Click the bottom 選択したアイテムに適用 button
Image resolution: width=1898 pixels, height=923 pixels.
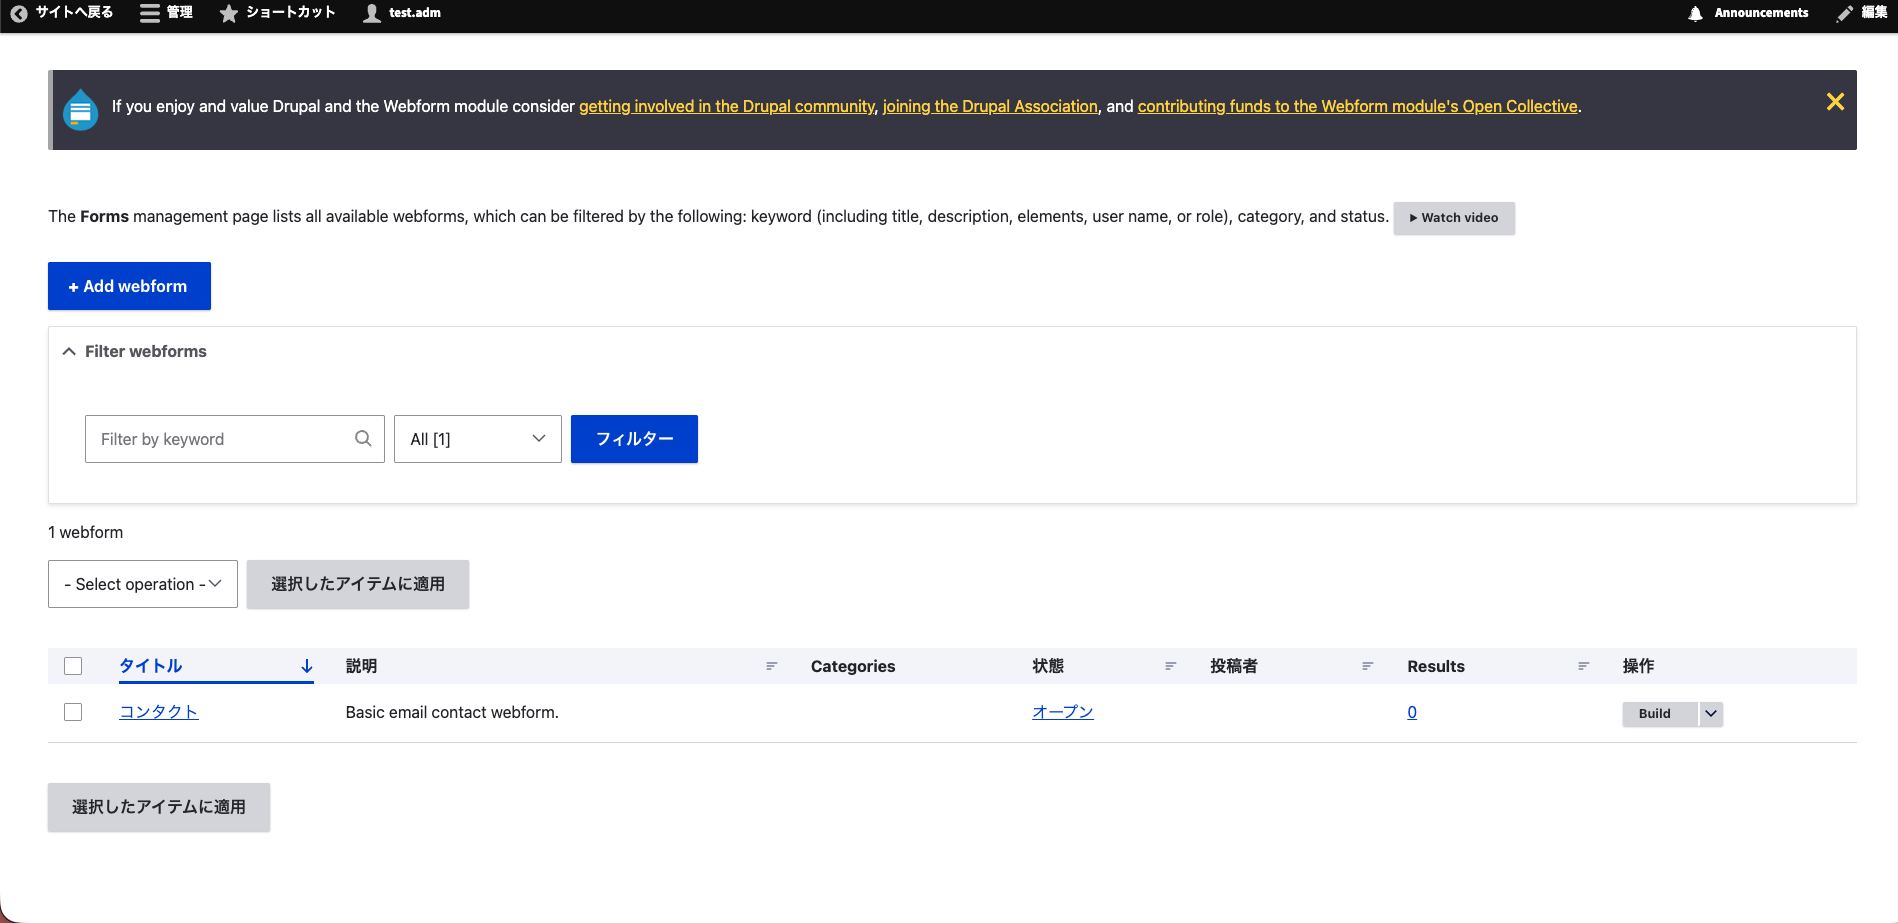click(159, 807)
